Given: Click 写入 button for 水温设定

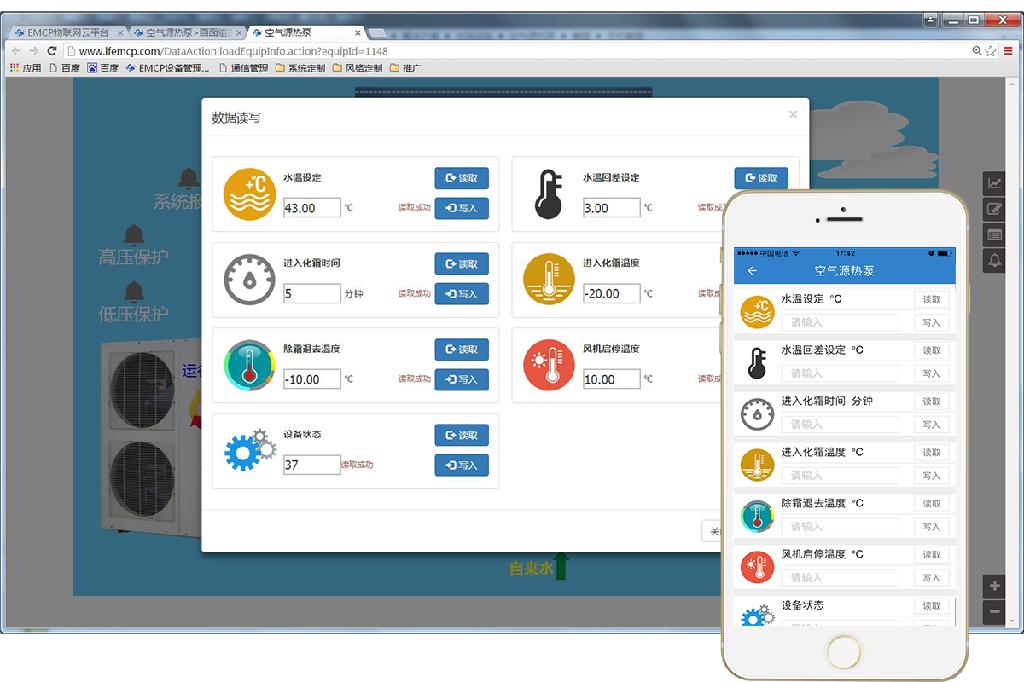Looking at the screenshot, I should pos(462,208).
